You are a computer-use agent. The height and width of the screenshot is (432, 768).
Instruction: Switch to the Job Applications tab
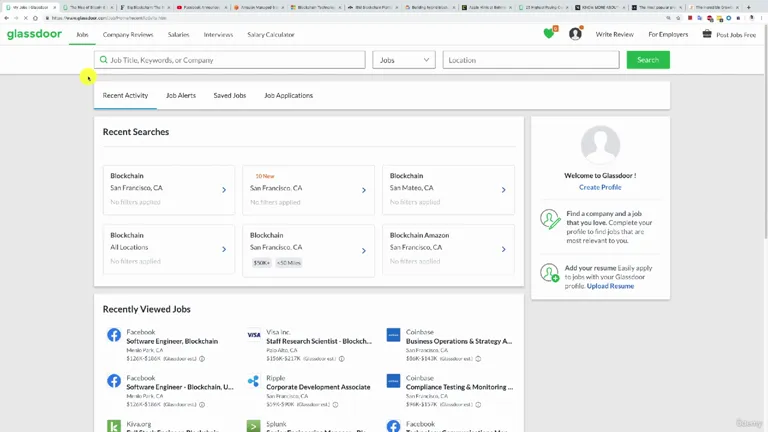click(288, 96)
